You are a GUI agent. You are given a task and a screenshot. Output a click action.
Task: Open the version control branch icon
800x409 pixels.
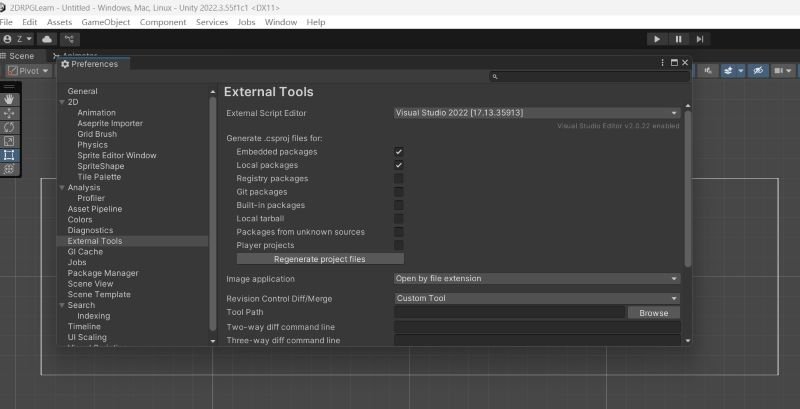point(70,39)
